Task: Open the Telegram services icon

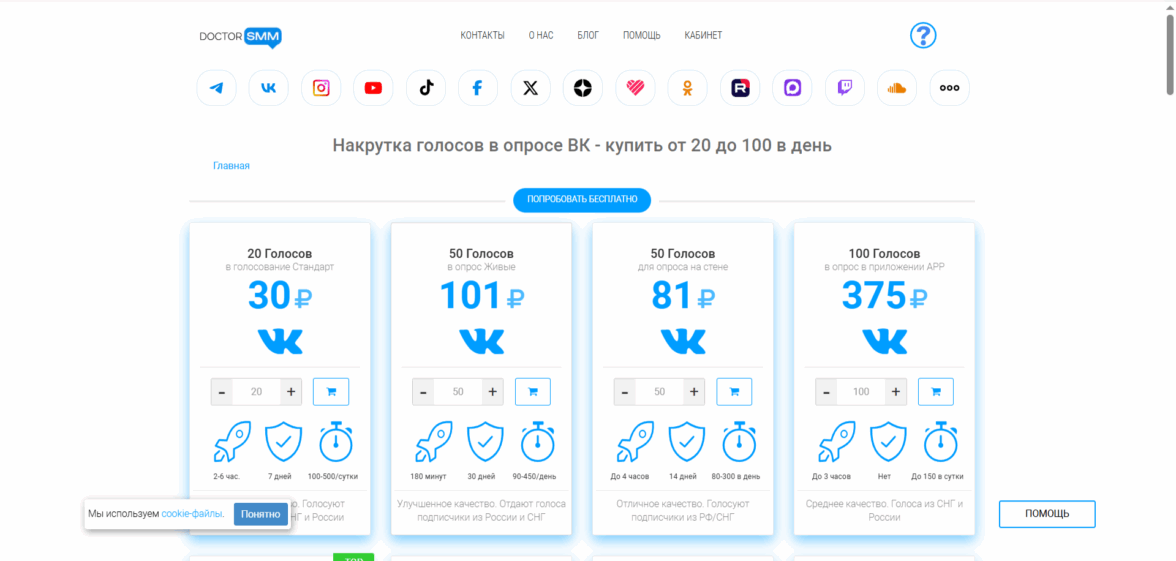Action: point(217,88)
